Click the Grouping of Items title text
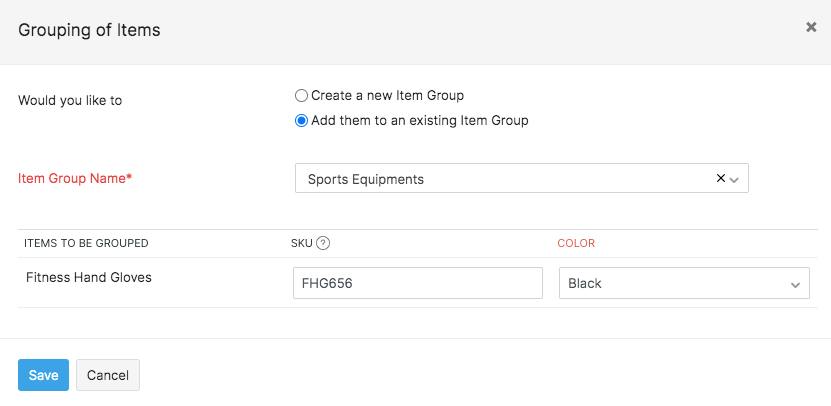This screenshot has height=406, width=831. coord(90,30)
